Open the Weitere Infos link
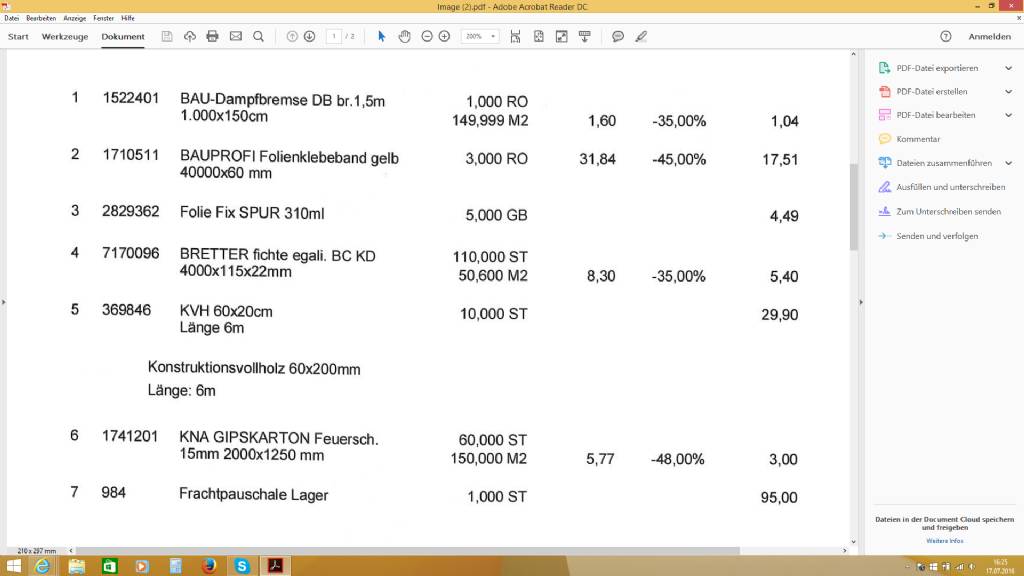The image size is (1024, 576). pyautogui.click(x=944, y=541)
